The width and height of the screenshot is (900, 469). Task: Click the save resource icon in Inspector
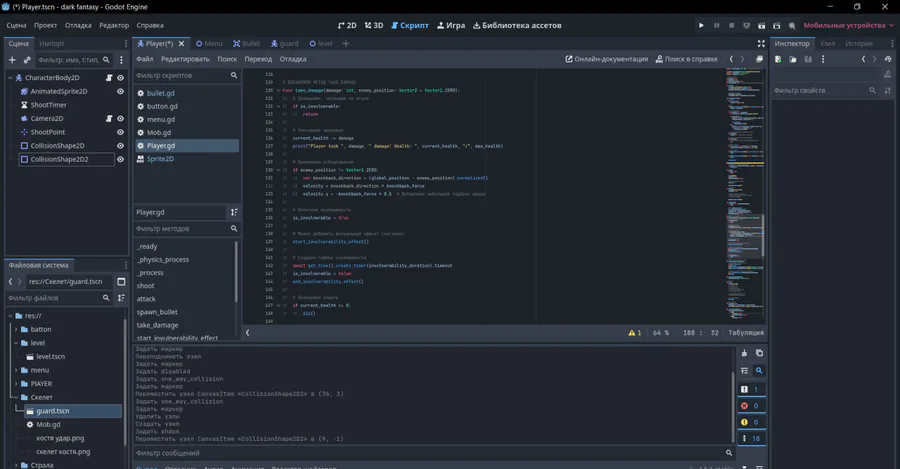click(809, 60)
